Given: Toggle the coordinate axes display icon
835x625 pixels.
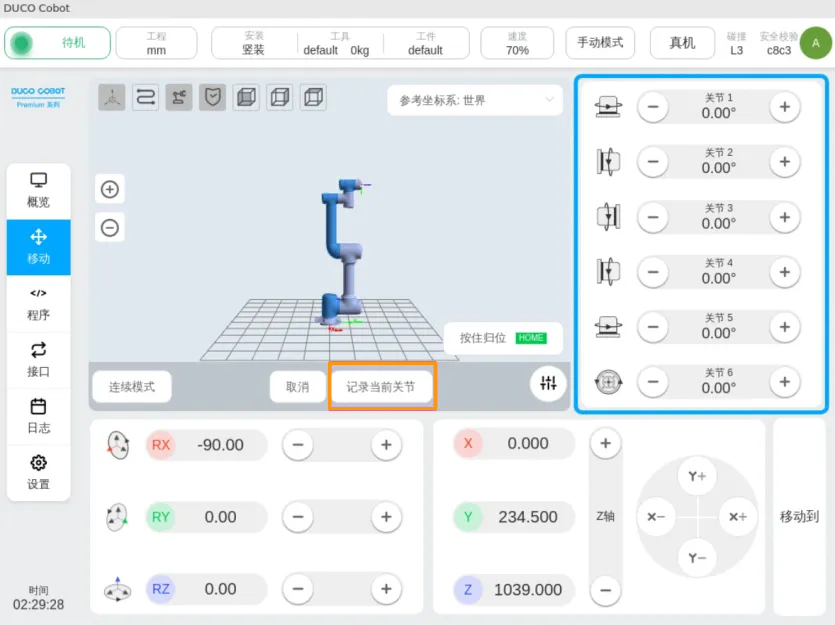Looking at the screenshot, I should [x=112, y=97].
